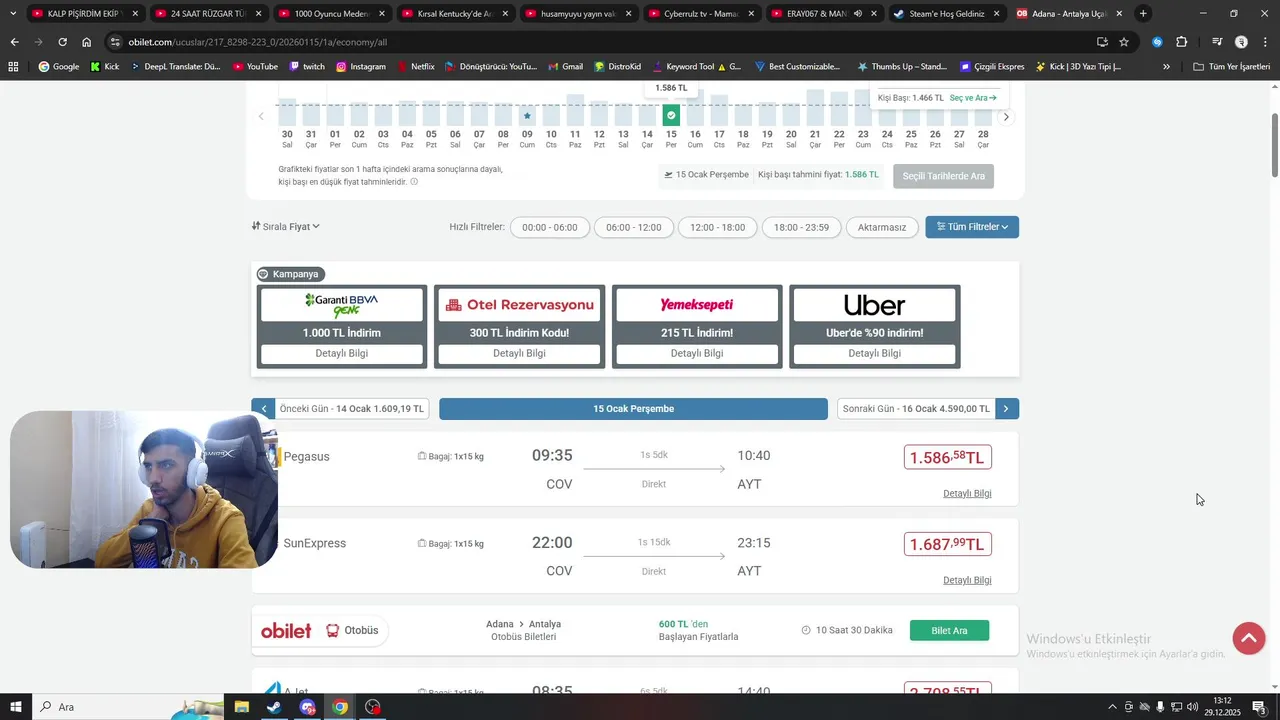Go to previous day arrow 14 Ocak
The height and width of the screenshot is (720, 1280).
[x=263, y=409]
